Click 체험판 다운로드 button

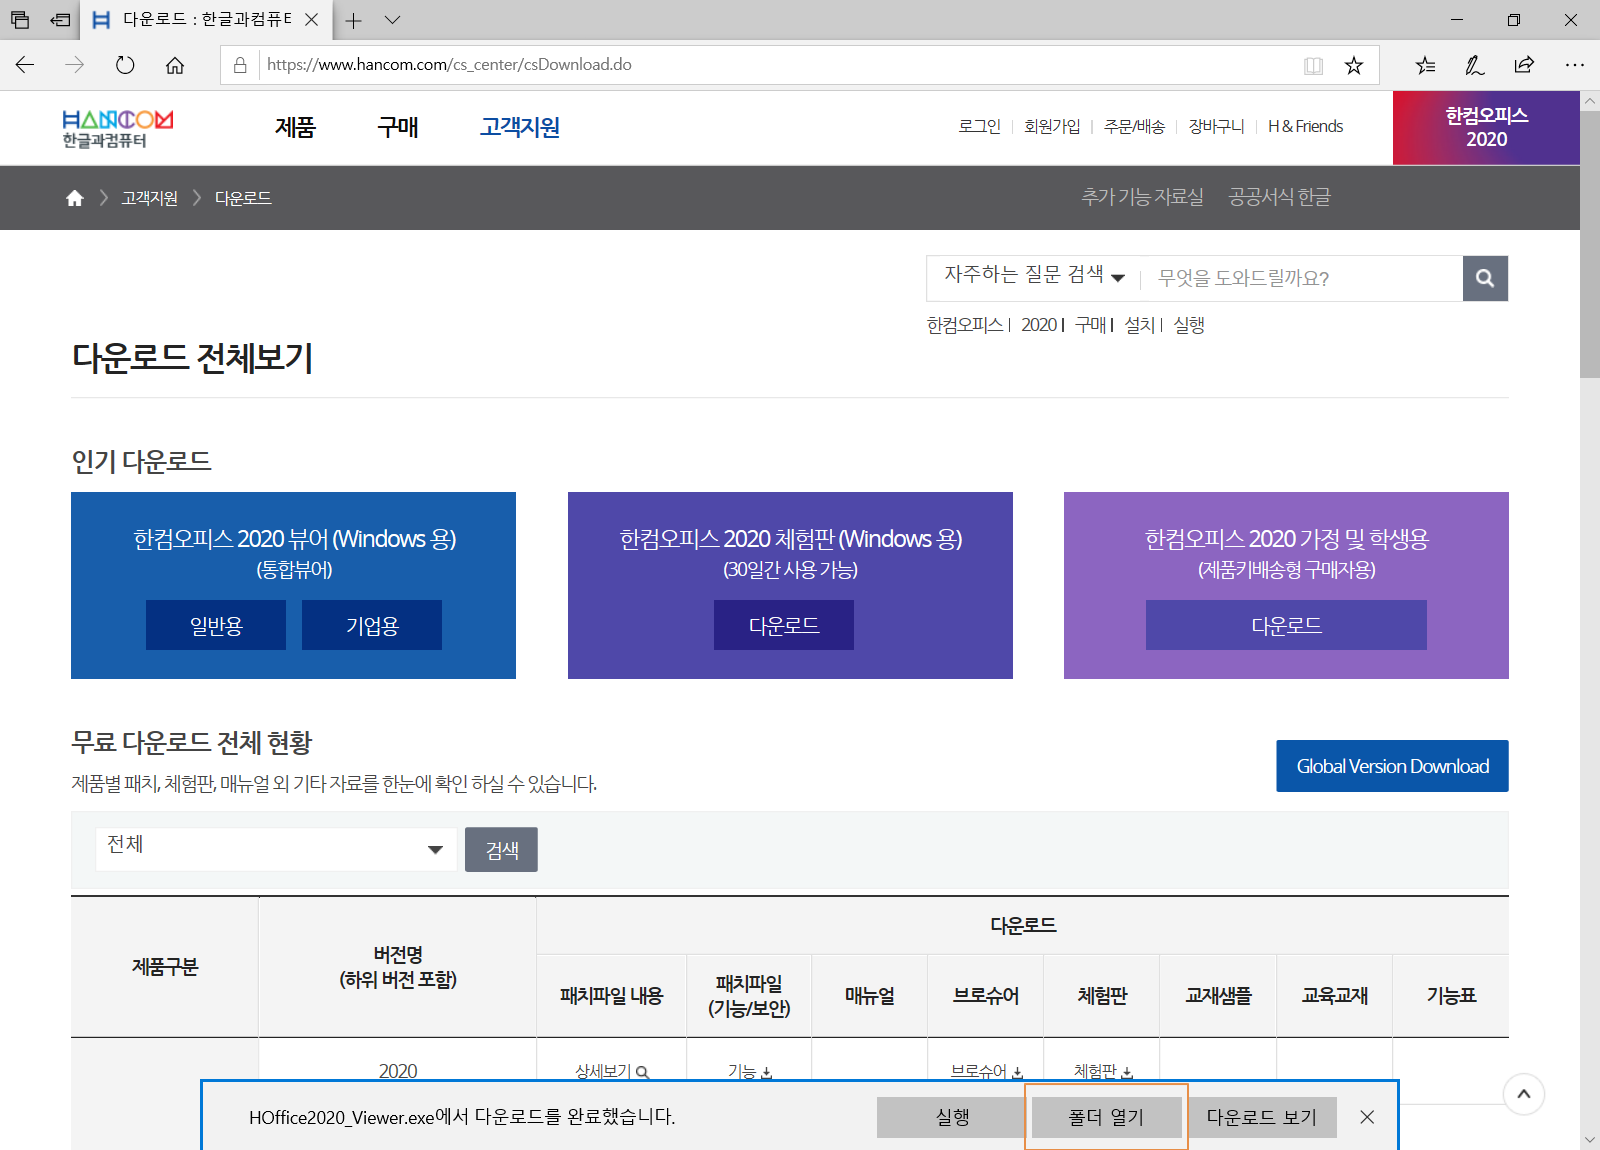(x=784, y=625)
